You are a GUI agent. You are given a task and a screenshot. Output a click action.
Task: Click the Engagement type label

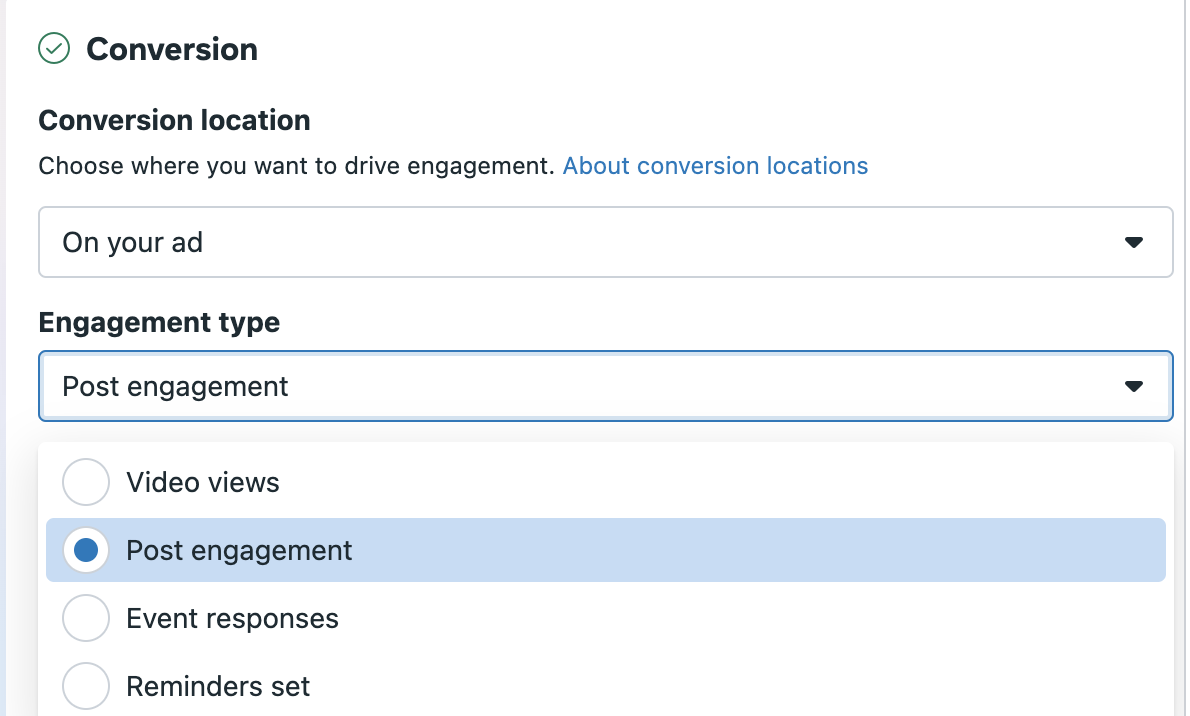(159, 322)
